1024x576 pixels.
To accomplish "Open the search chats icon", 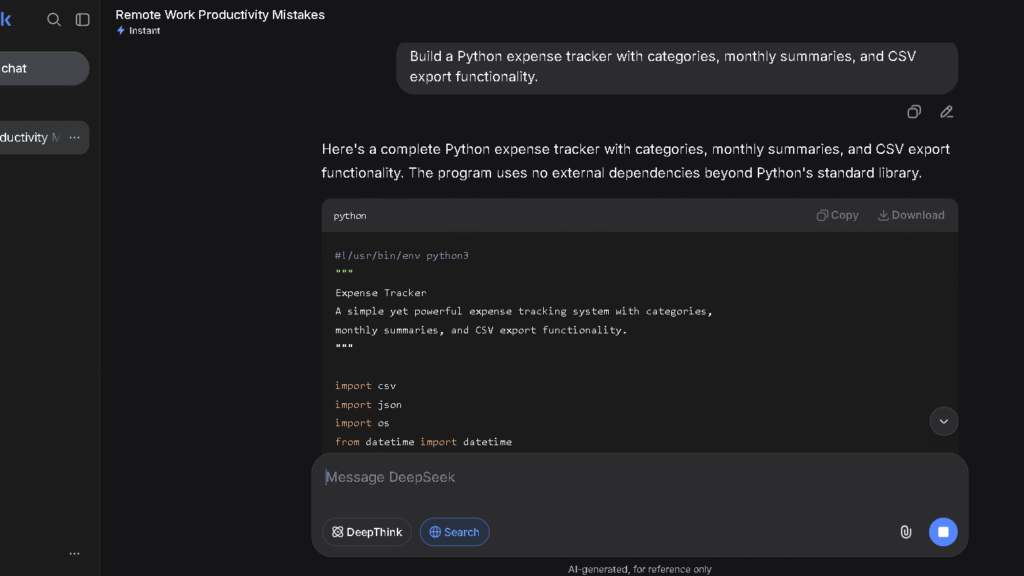I will pyautogui.click(x=54, y=20).
